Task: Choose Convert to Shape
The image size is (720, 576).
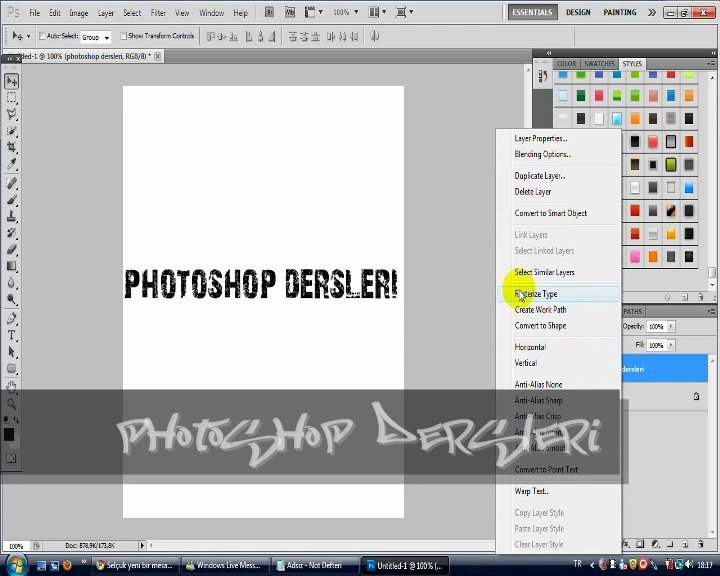Action: pyautogui.click(x=558, y=326)
